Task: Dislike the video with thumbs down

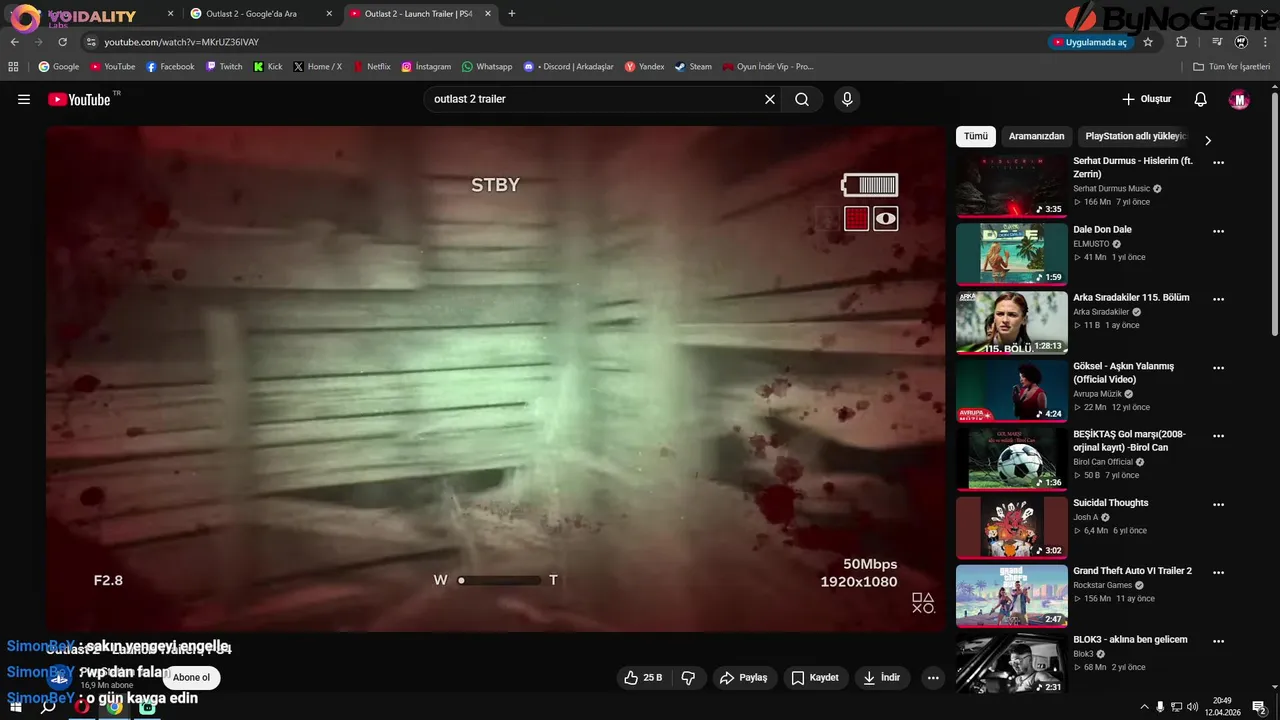Action: click(x=688, y=677)
